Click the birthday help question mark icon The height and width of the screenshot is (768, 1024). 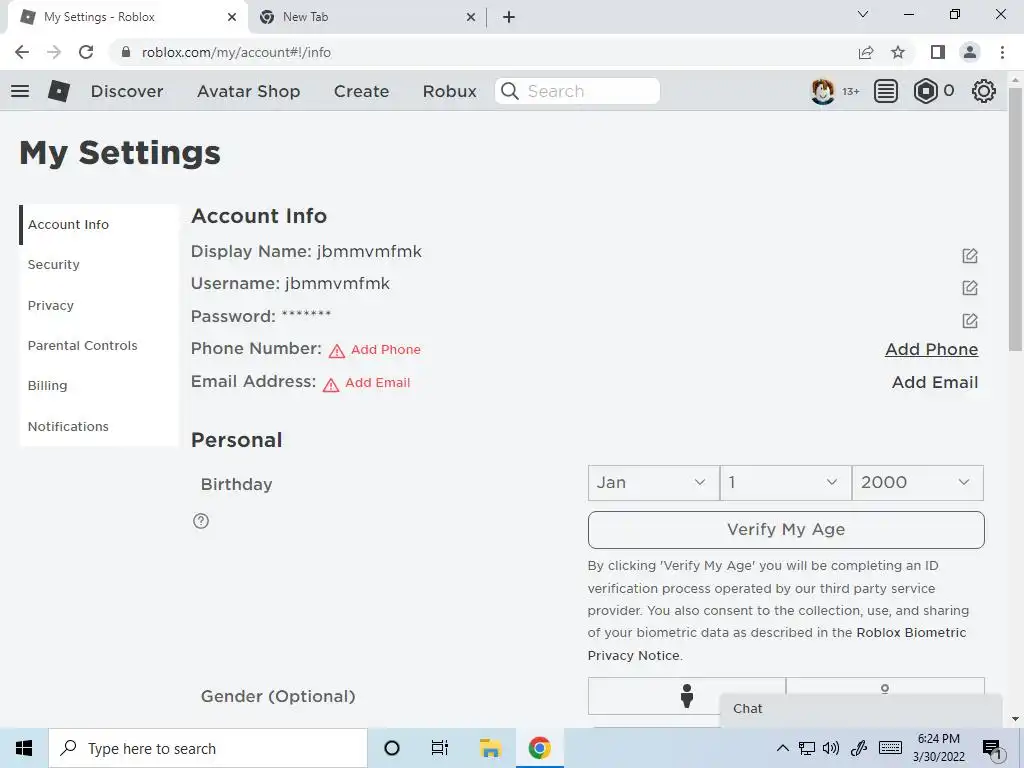click(x=201, y=521)
